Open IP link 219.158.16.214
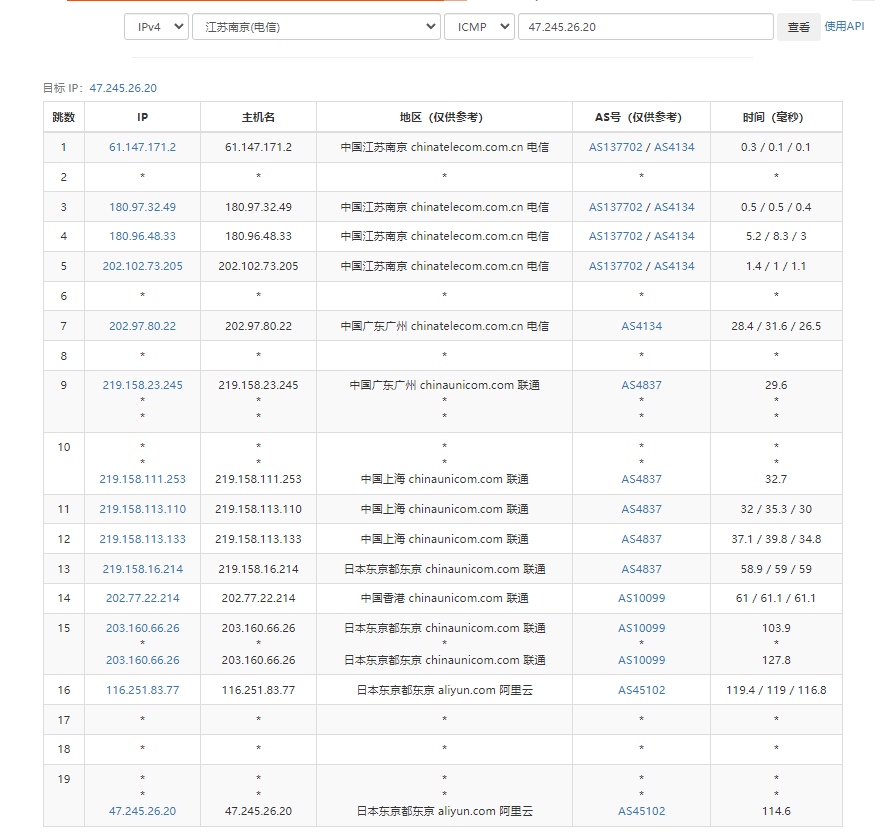 [142, 569]
